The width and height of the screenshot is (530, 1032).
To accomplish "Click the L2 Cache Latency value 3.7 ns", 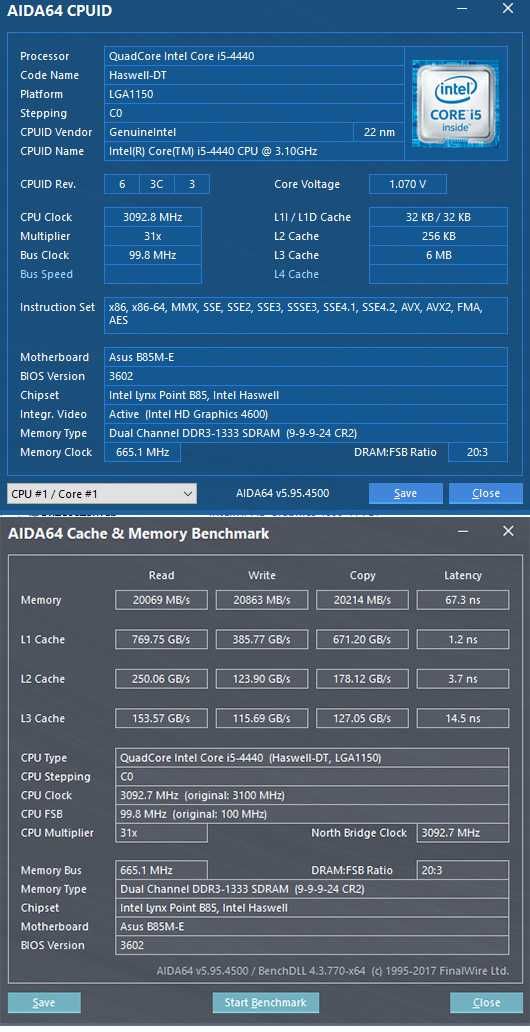I will [x=463, y=679].
